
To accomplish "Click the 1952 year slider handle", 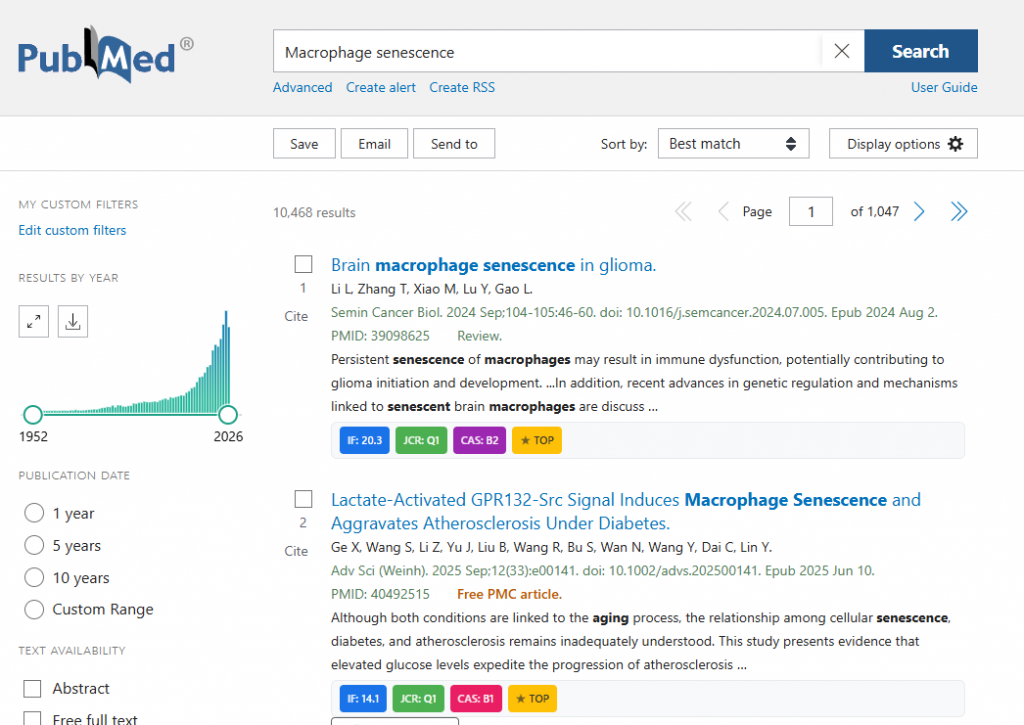I will pyautogui.click(x=33, y=415).
